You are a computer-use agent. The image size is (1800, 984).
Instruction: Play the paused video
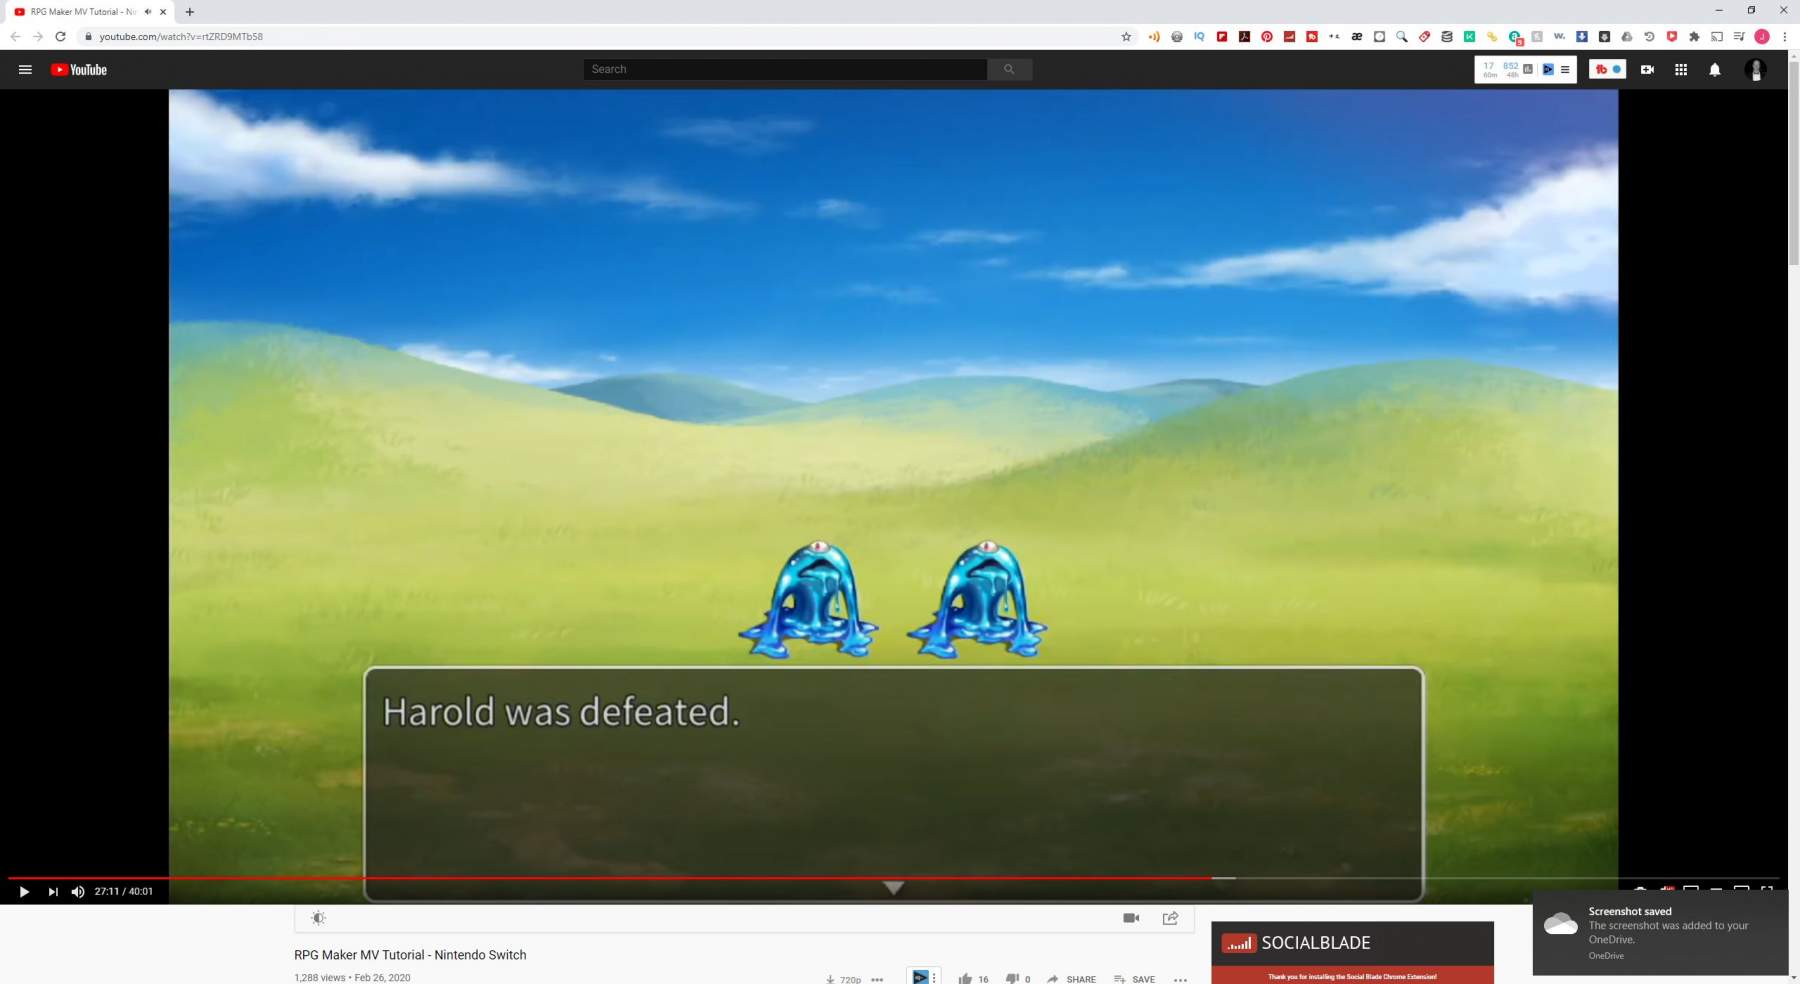click(x=24, y=891)
